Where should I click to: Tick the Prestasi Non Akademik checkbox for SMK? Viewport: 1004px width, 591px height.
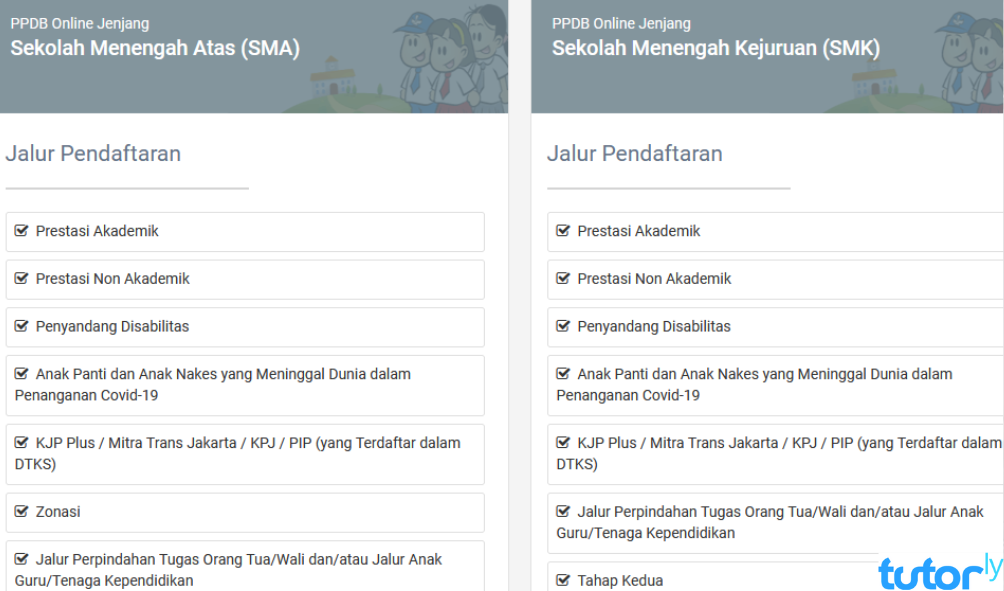[x=562, y=278]
